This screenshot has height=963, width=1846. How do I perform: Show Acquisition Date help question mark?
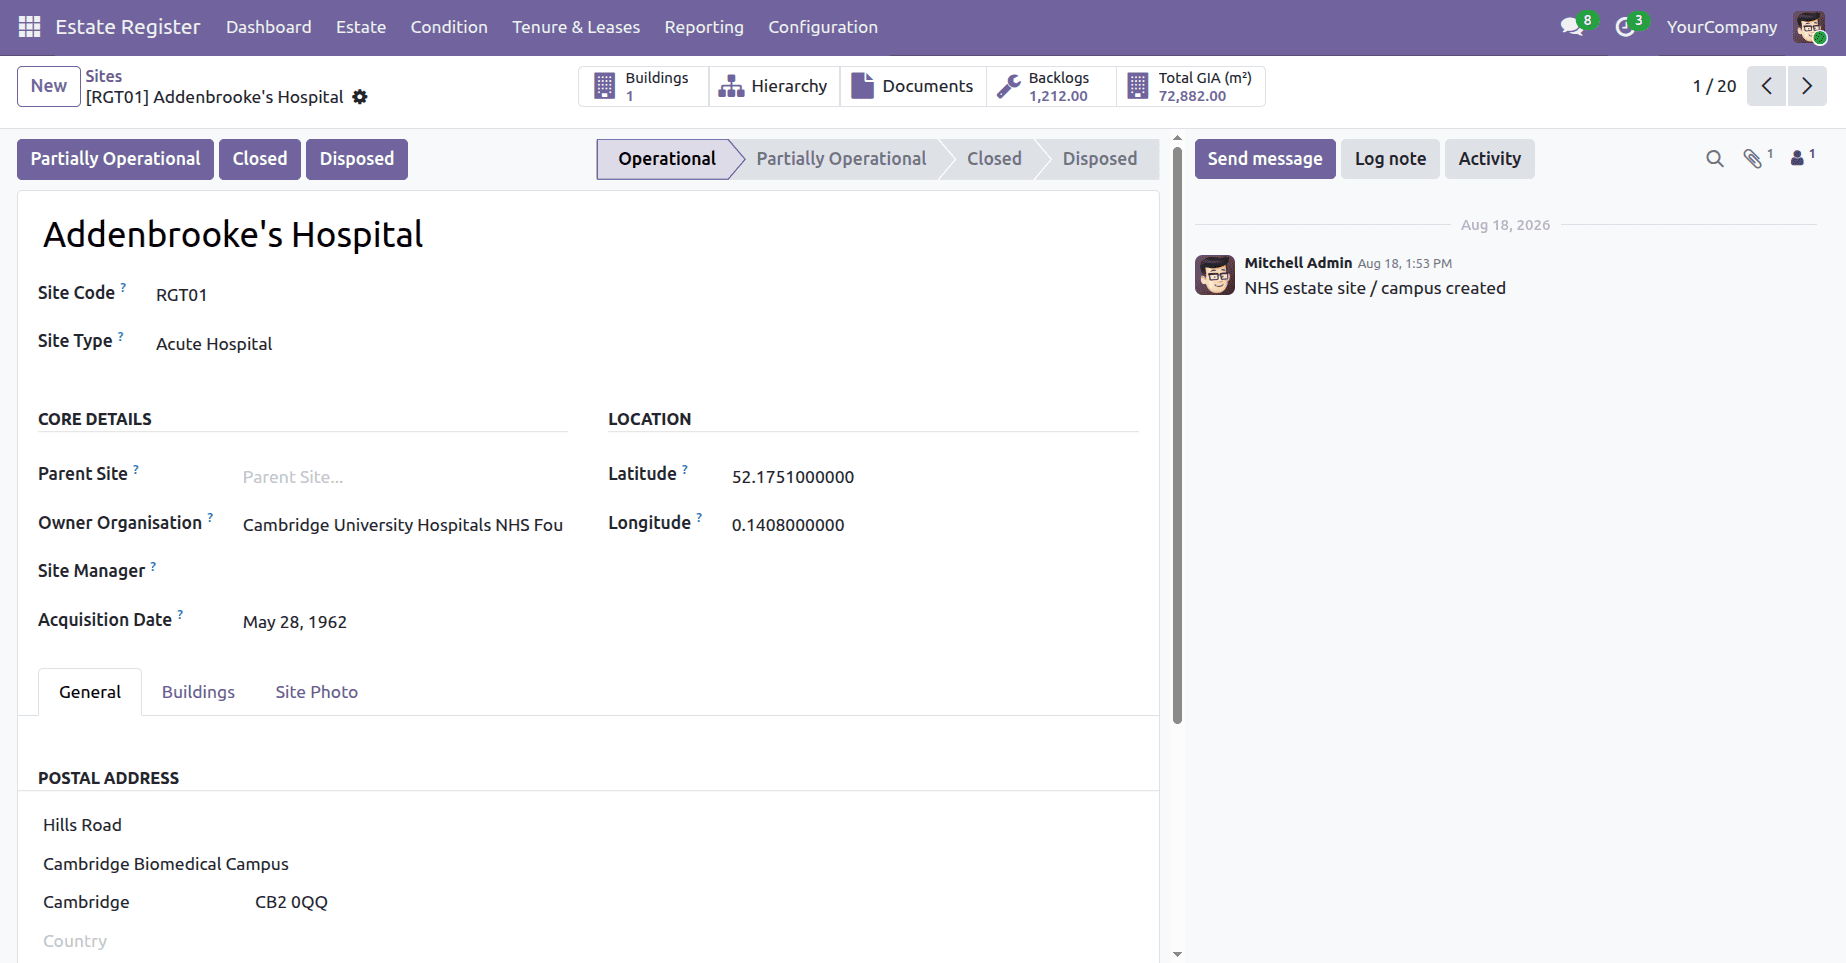(x=180, y=615)
